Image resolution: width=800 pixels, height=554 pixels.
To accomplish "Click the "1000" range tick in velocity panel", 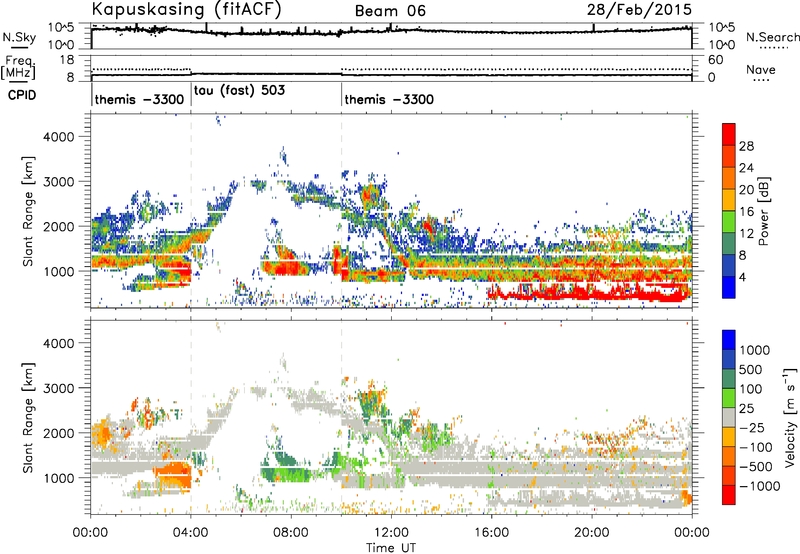I will pos(59,479).
